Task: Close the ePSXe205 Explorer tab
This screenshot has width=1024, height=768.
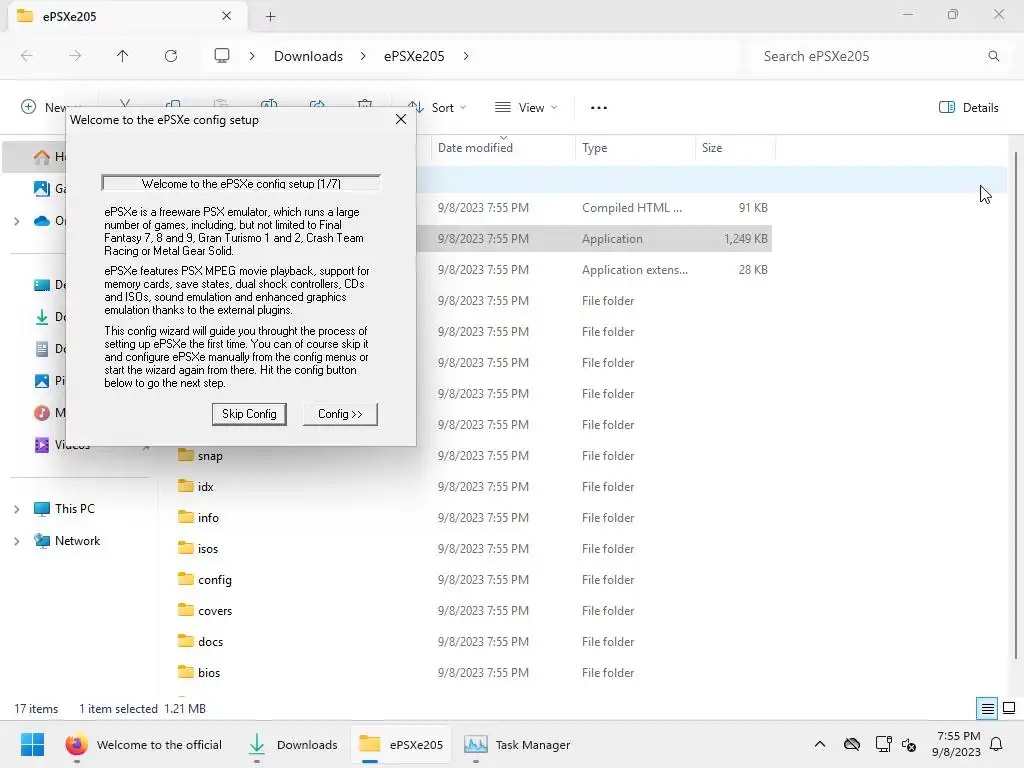Action: [x=227, y=16]
